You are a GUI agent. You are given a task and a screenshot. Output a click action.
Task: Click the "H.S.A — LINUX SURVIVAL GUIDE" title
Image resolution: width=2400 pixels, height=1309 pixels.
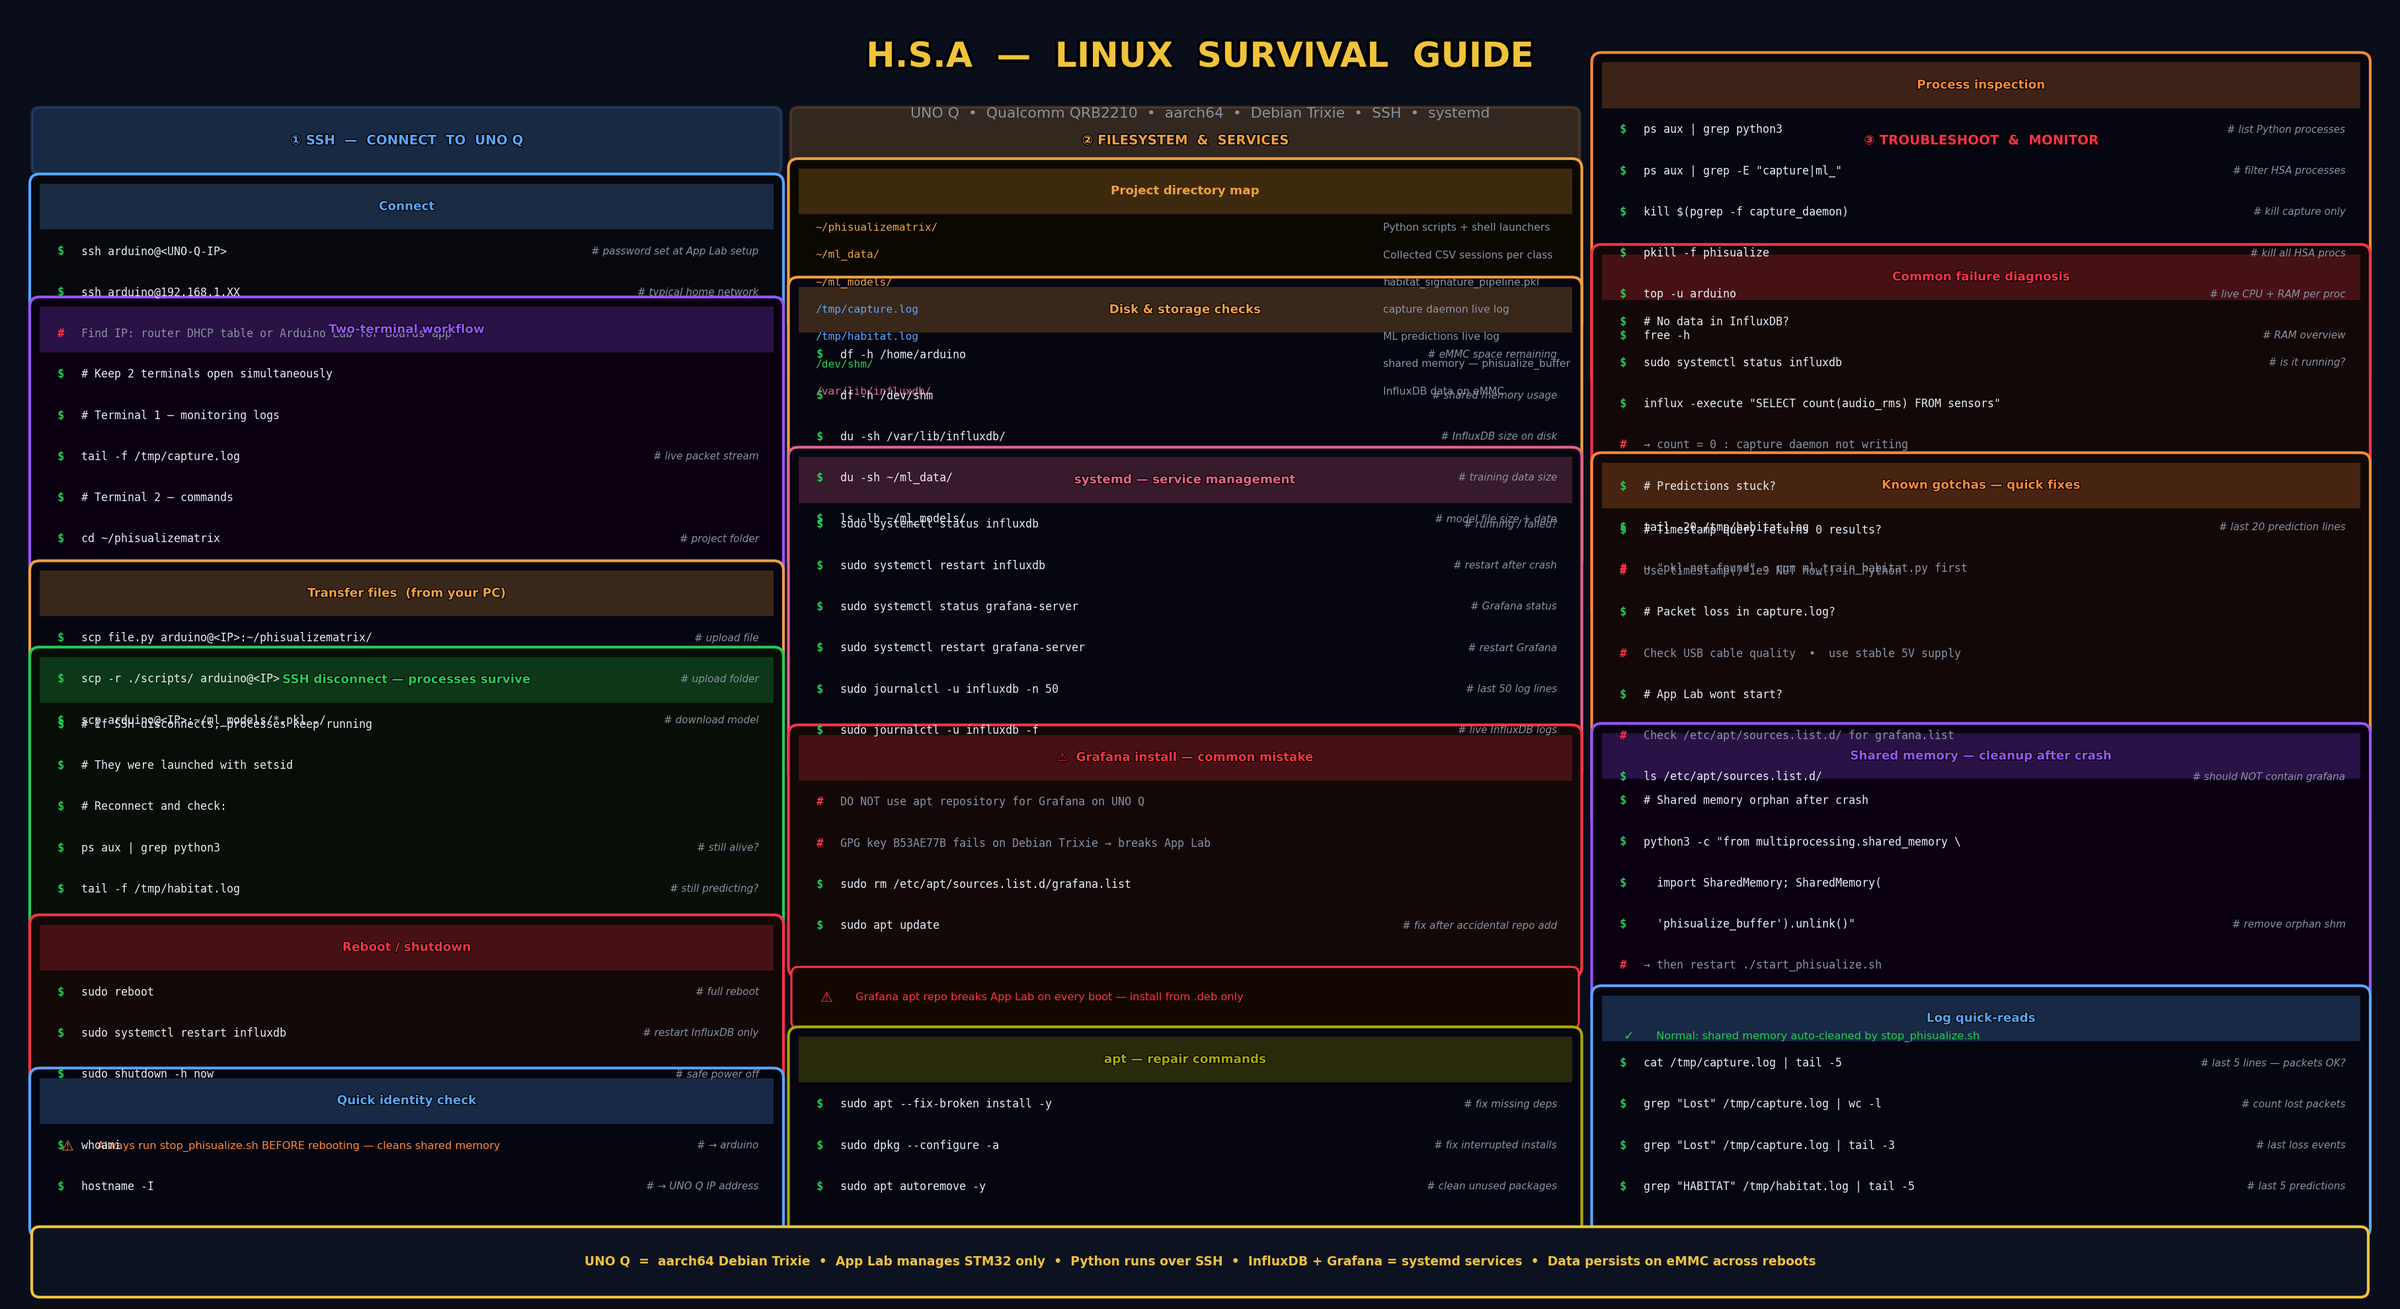[1200, 55]
